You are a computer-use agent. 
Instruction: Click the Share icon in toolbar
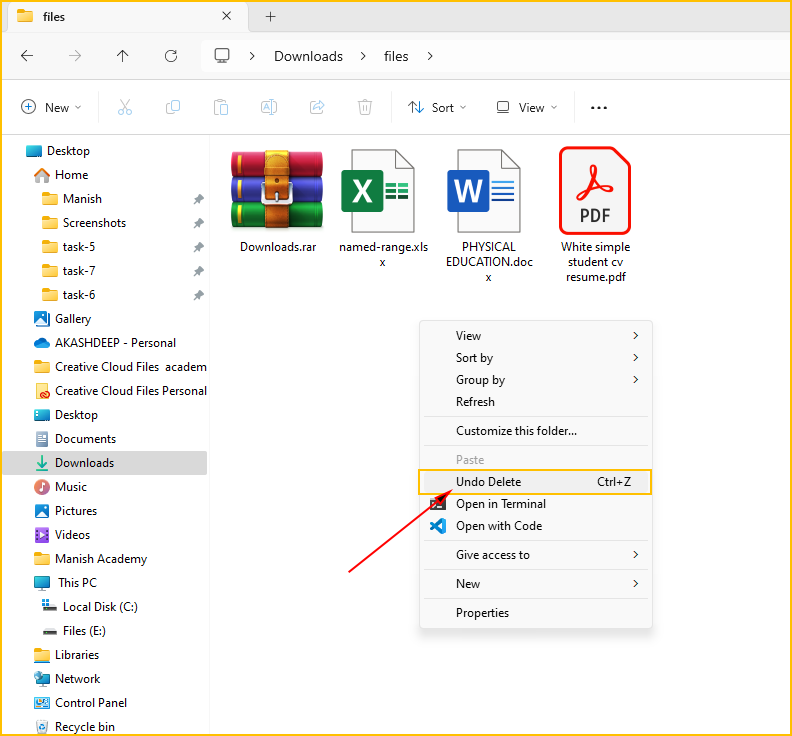[317, 107]
